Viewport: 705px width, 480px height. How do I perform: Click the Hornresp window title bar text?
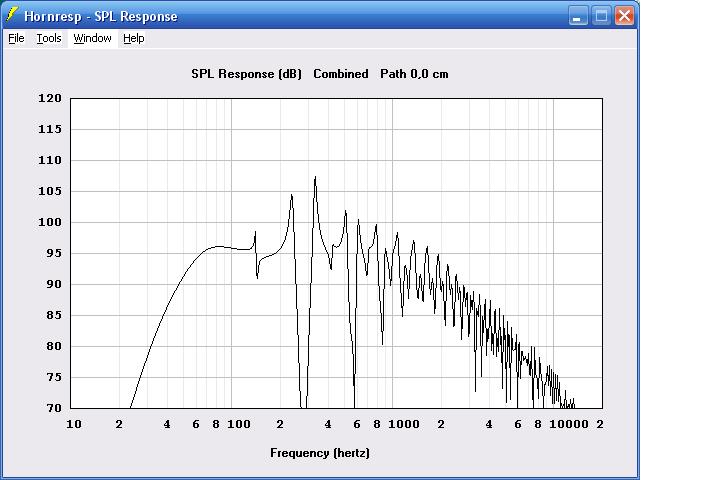click(101, 17)
